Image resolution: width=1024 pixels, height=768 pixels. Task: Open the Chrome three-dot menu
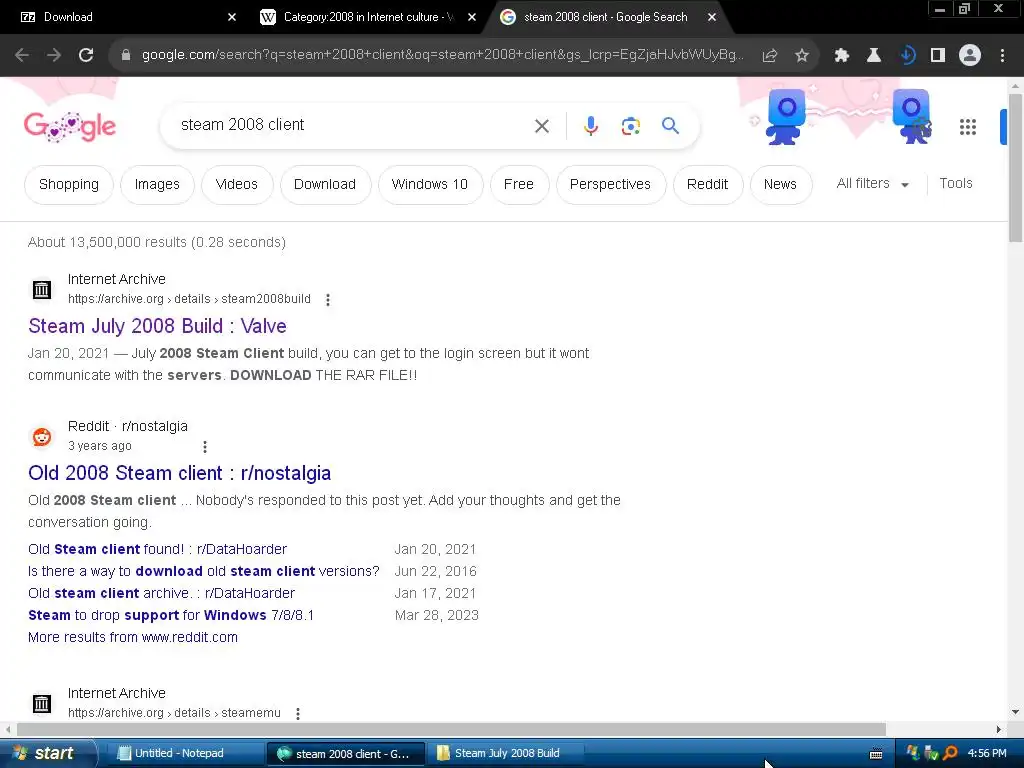click(1002, 56)
